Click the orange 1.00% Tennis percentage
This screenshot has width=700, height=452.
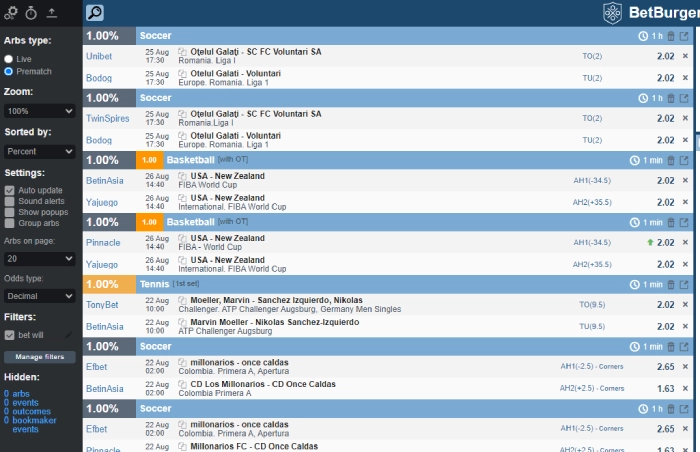coord(109,285)
